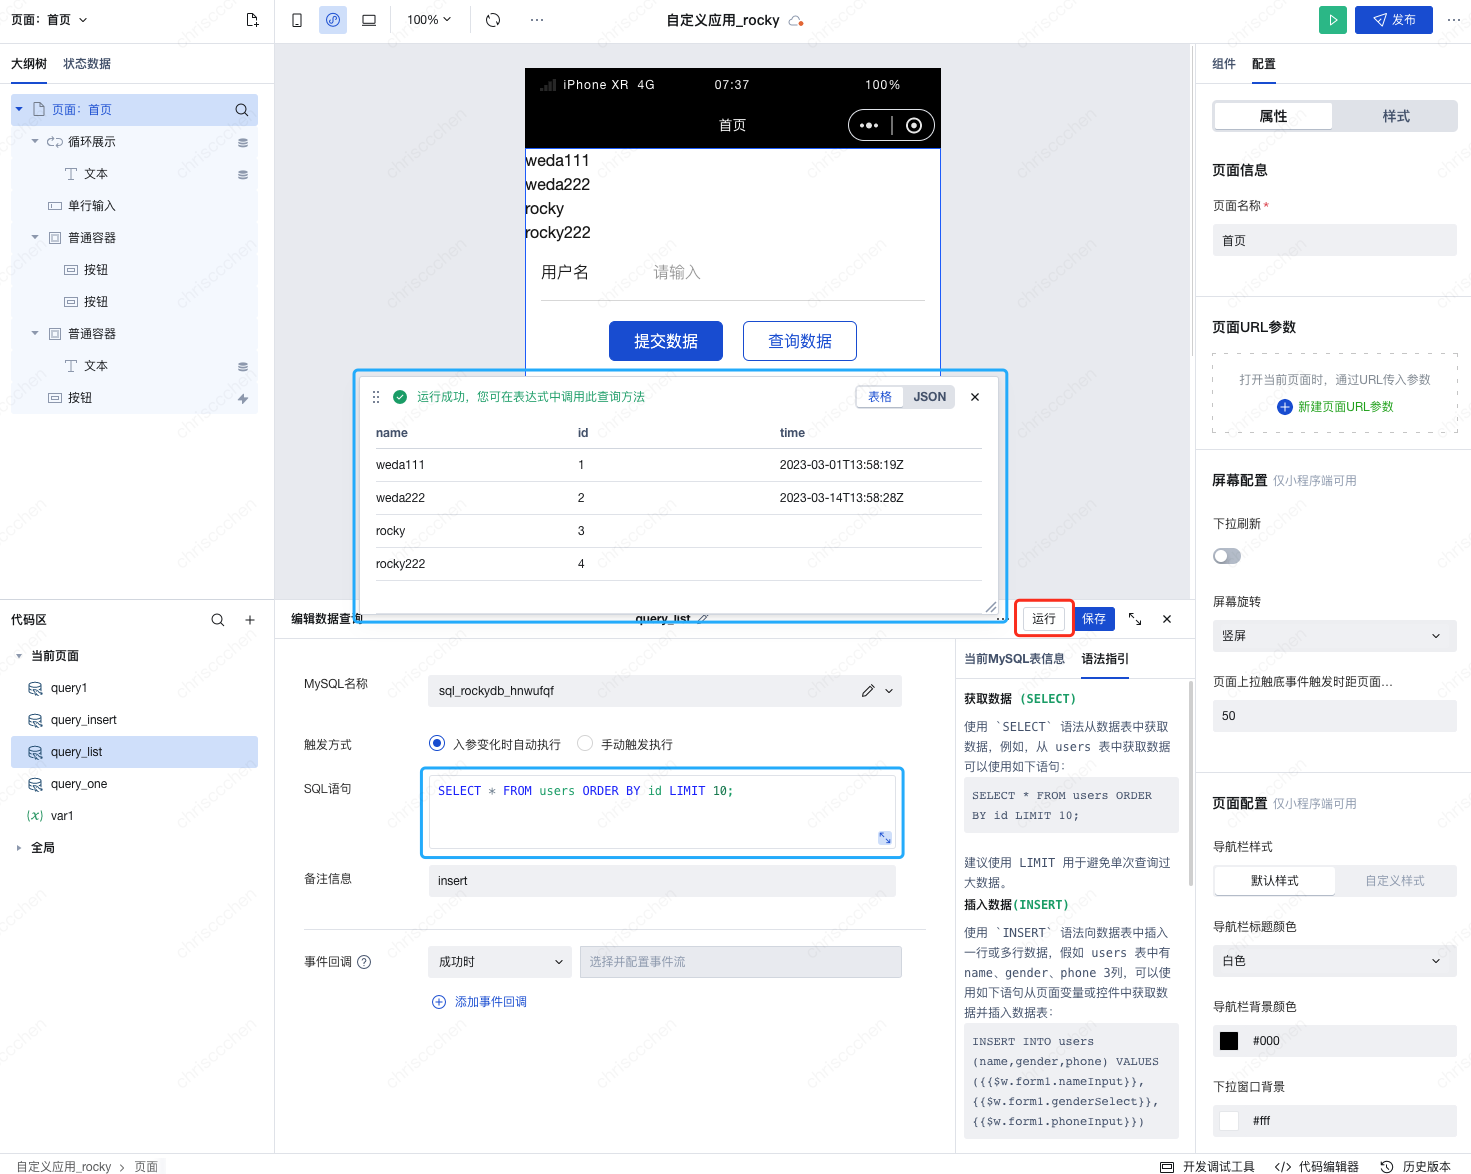Viewport: 1471px width, 1174px height.
Task: Open the zoom 100% dropdown
Action: click(429, 20)
